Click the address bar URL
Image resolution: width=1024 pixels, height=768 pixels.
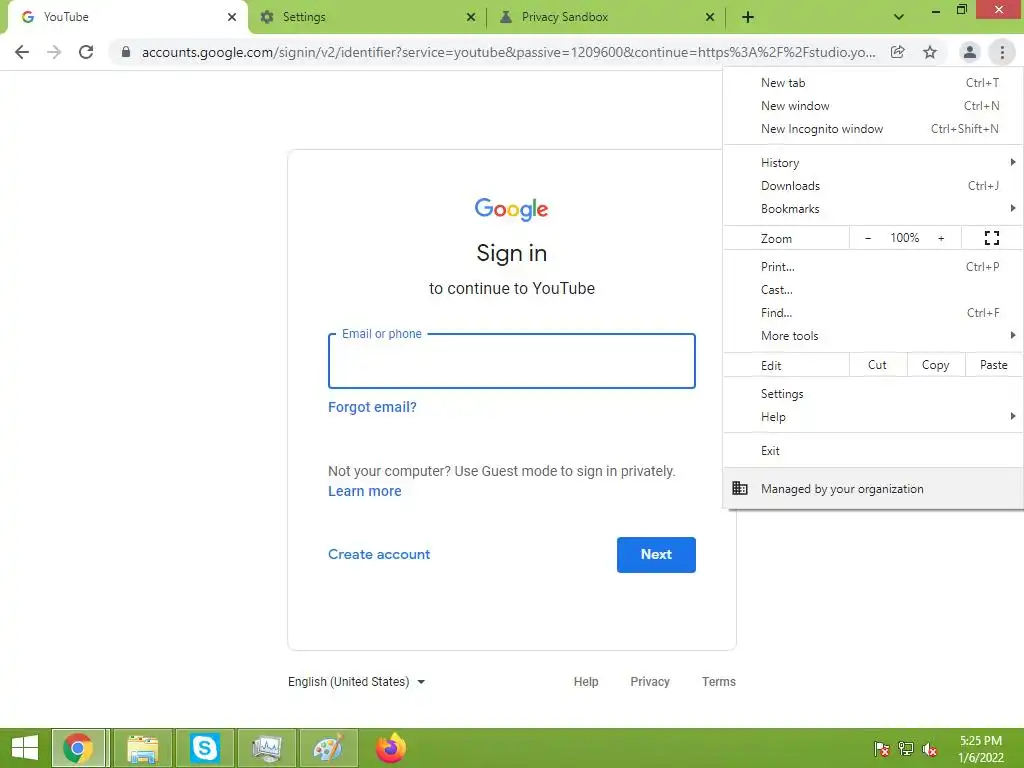pos(509,52)
